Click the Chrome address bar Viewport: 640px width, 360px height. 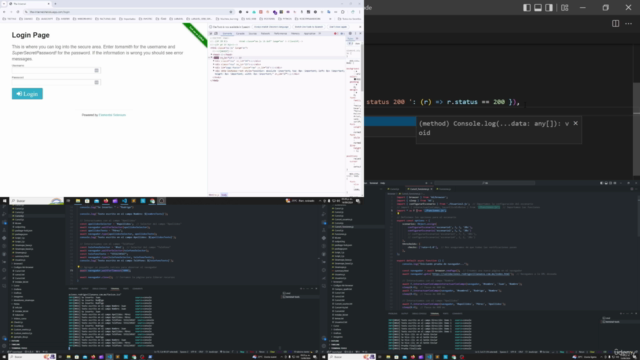[129, 12]
